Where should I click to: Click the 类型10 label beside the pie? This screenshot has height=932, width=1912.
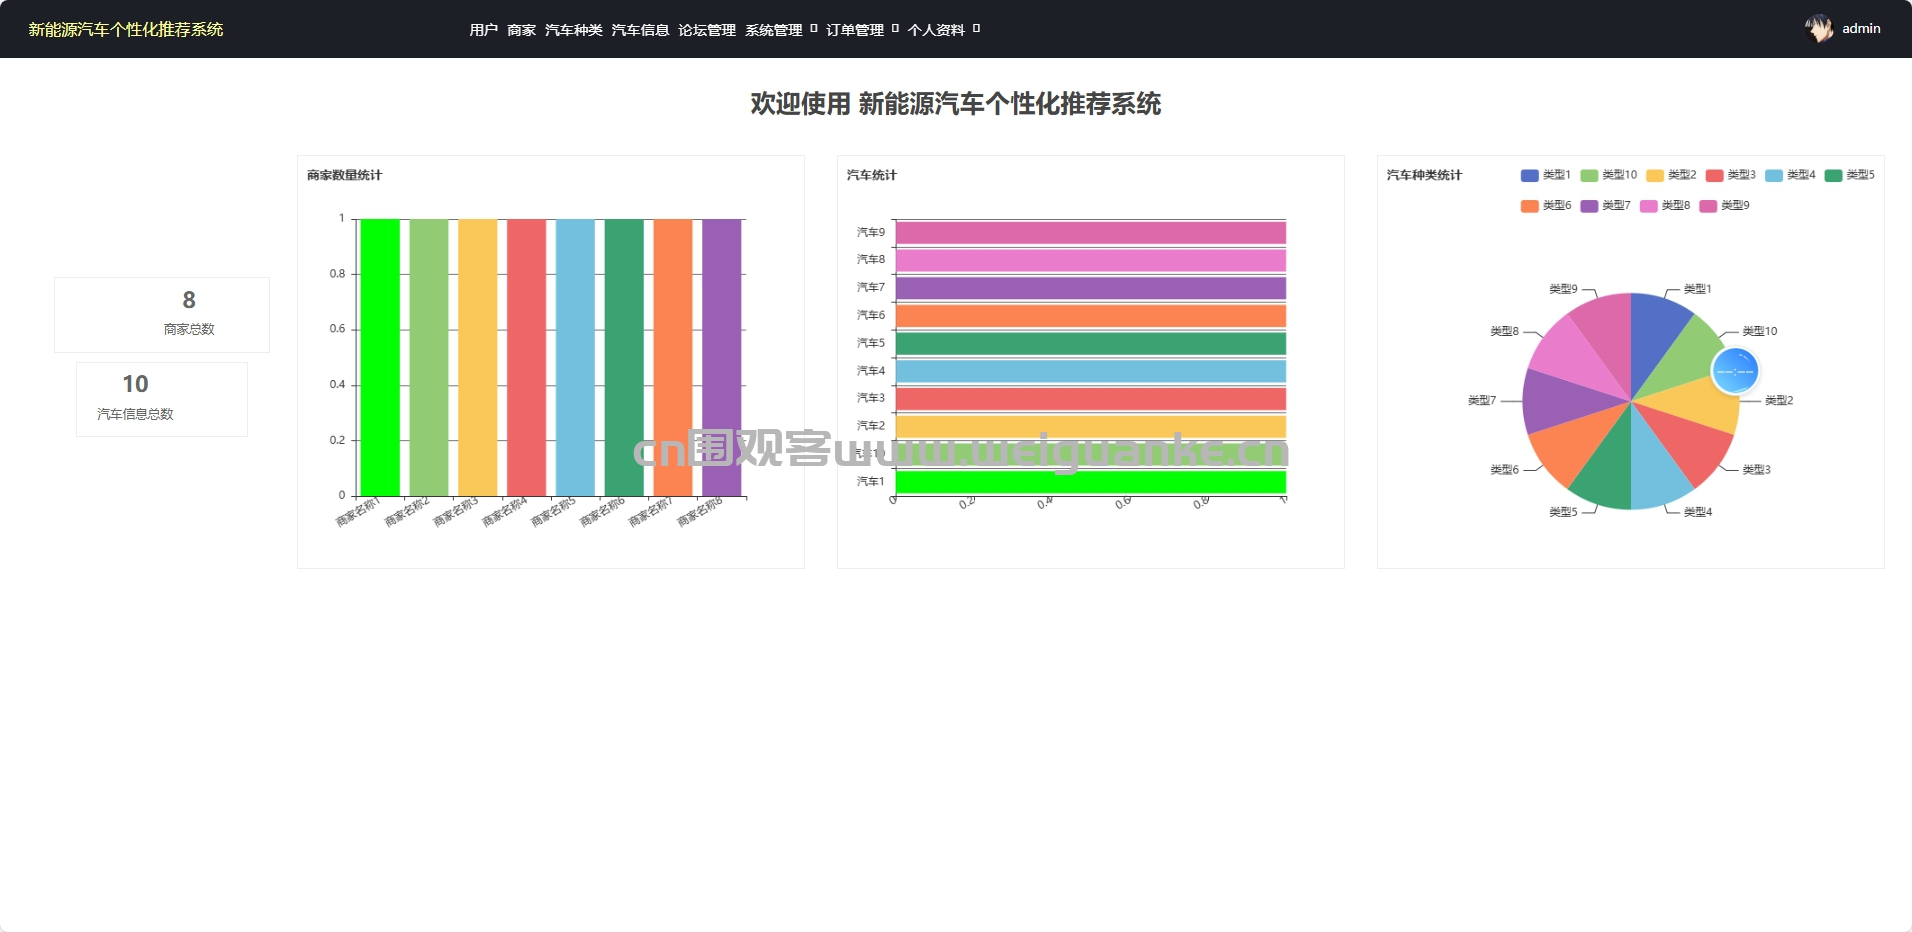(1760, 331)
